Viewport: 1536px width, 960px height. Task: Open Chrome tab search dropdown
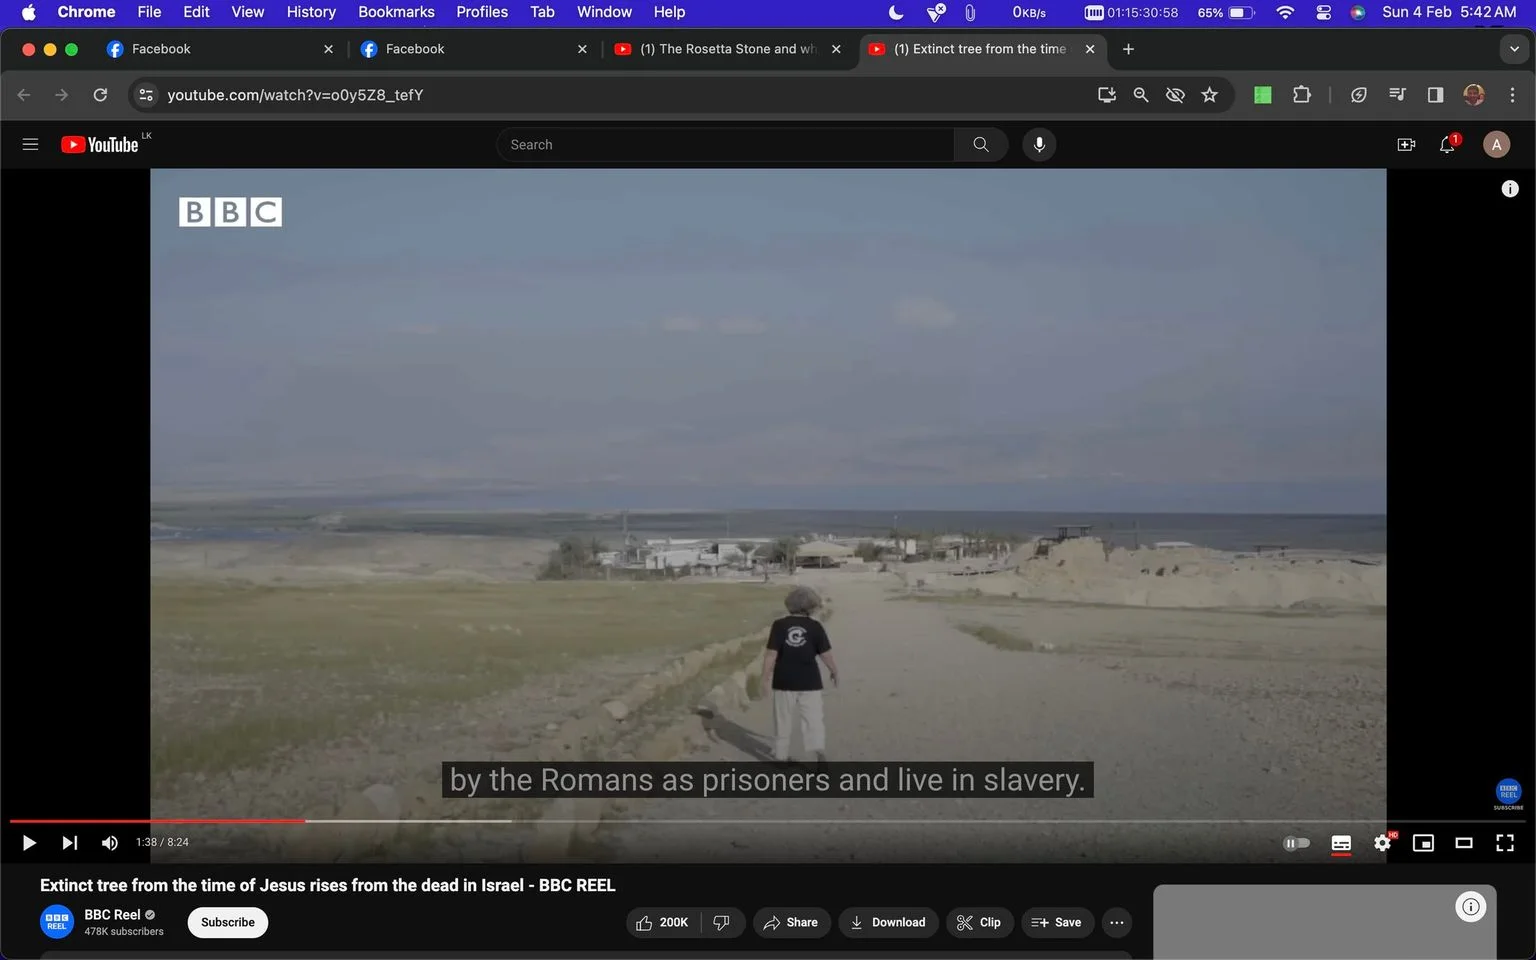[1514, 49]
